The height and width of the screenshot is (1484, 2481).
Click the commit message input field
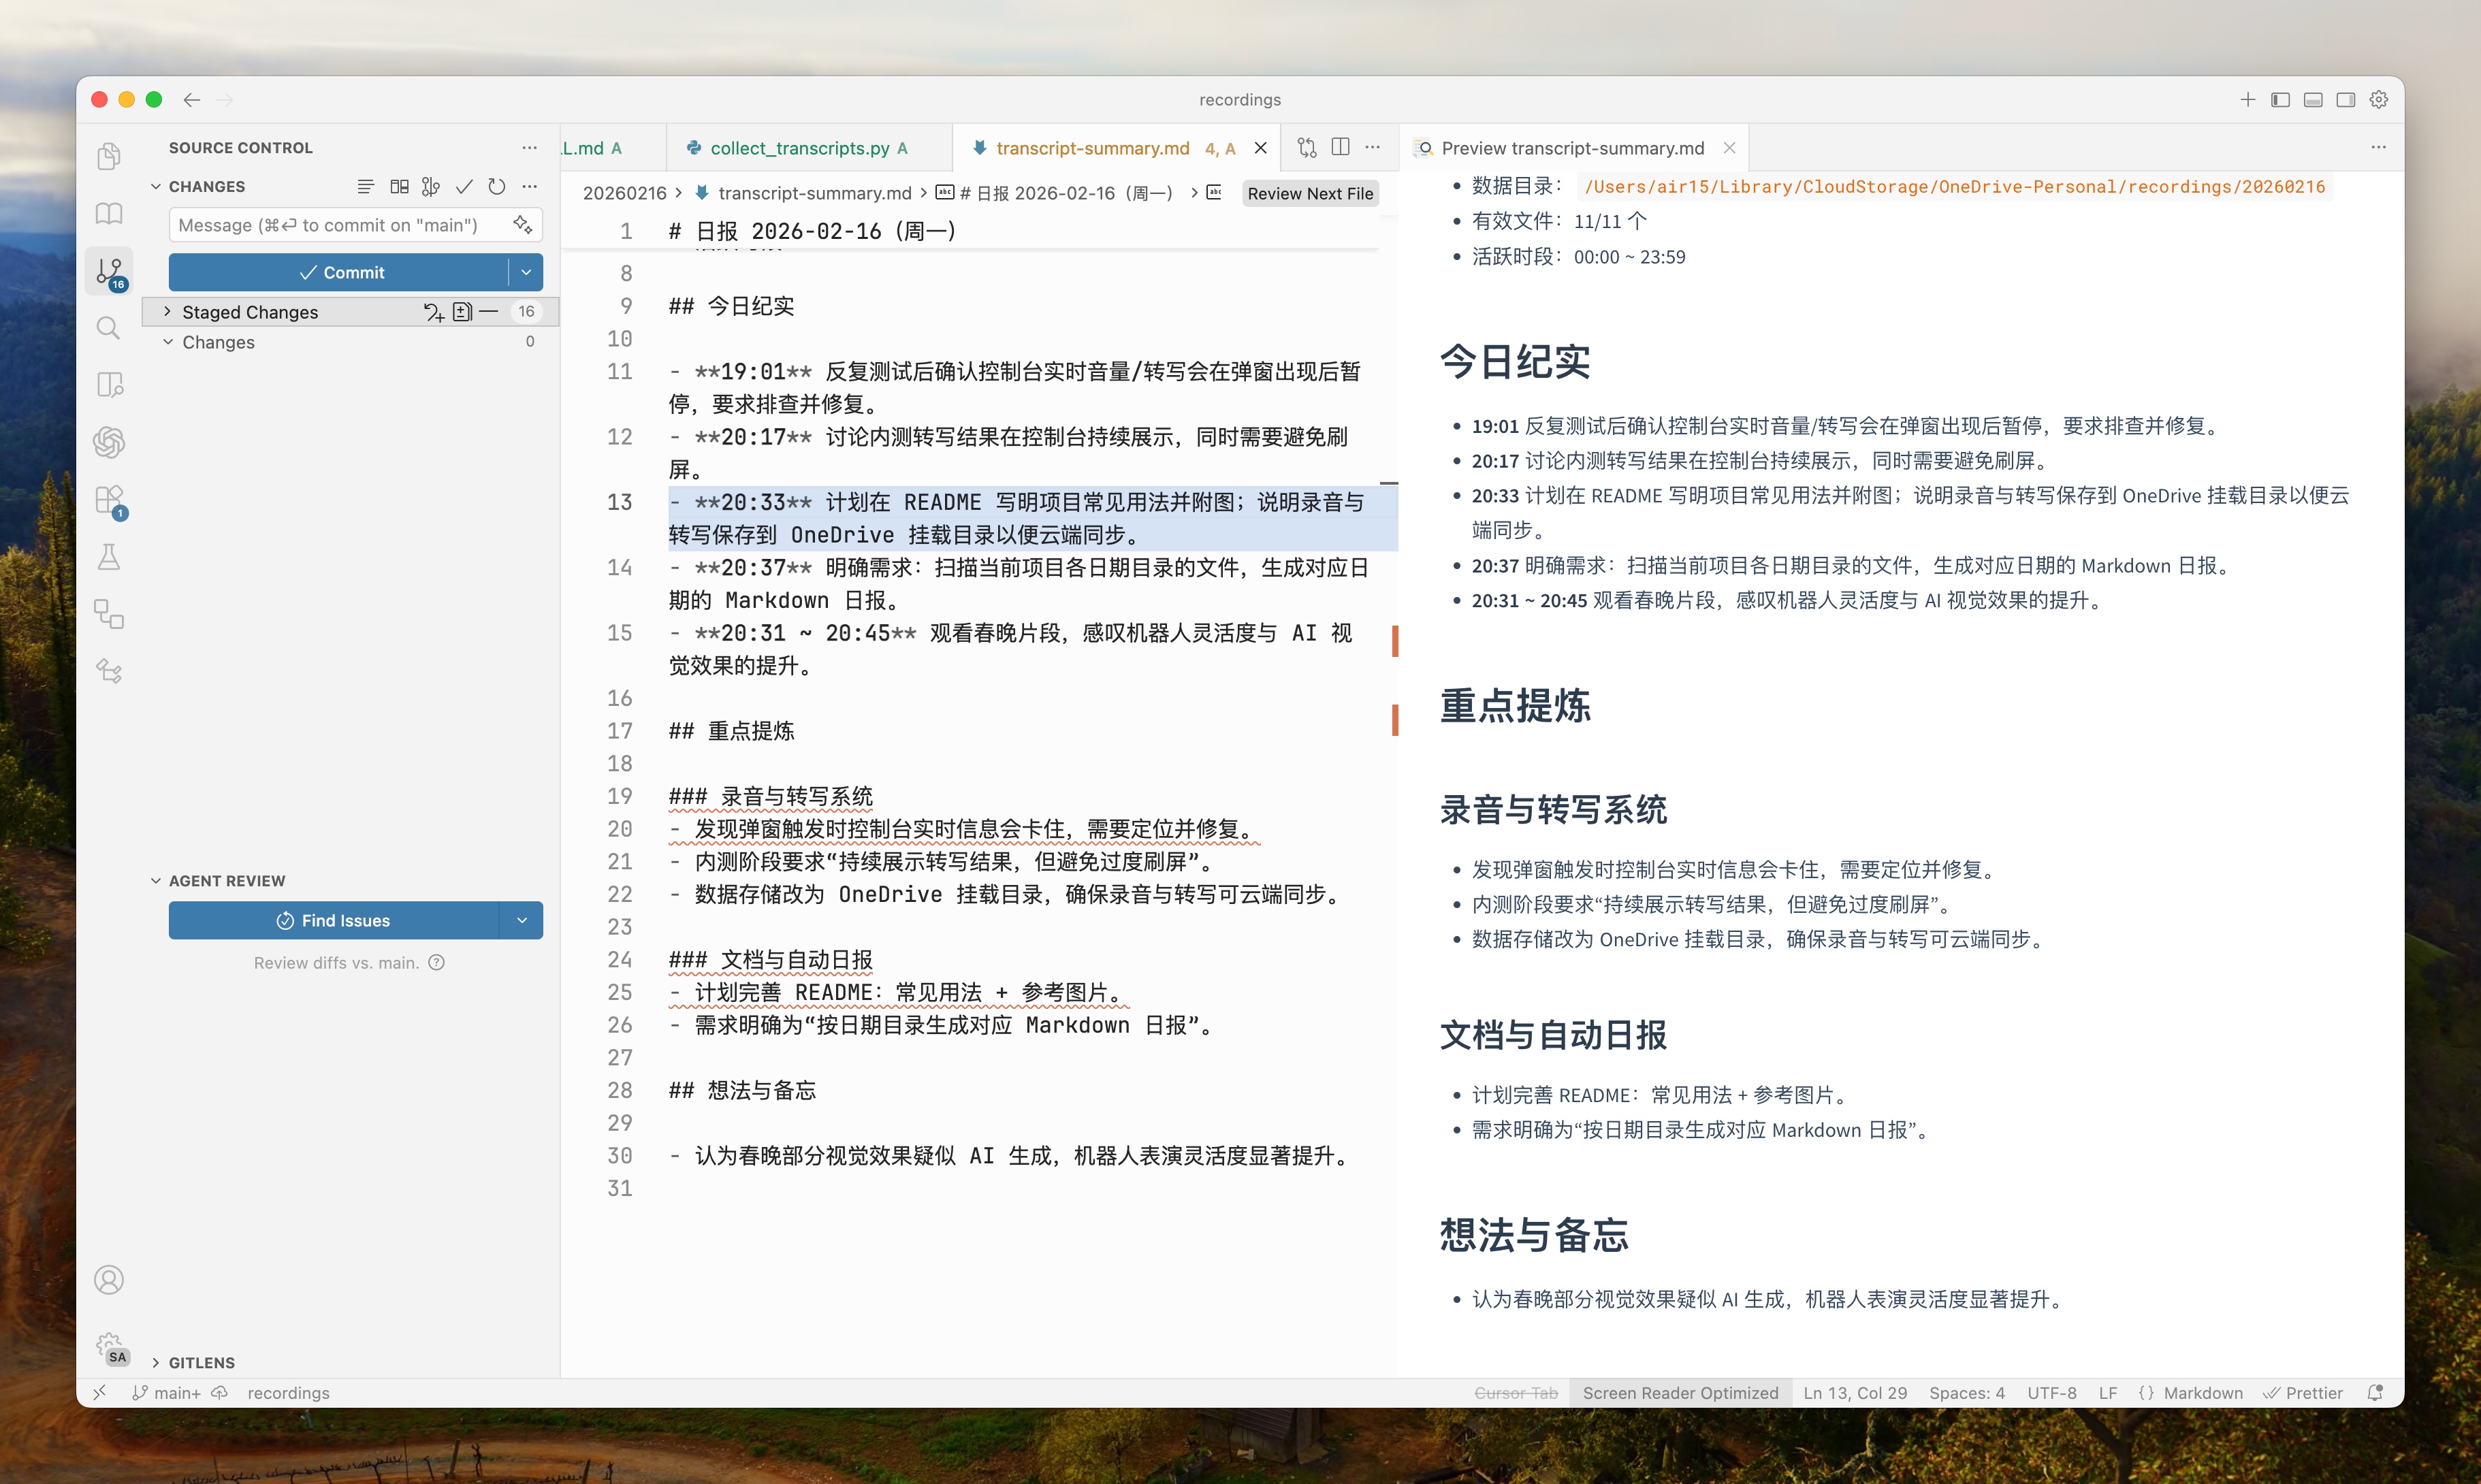[330, 225]
